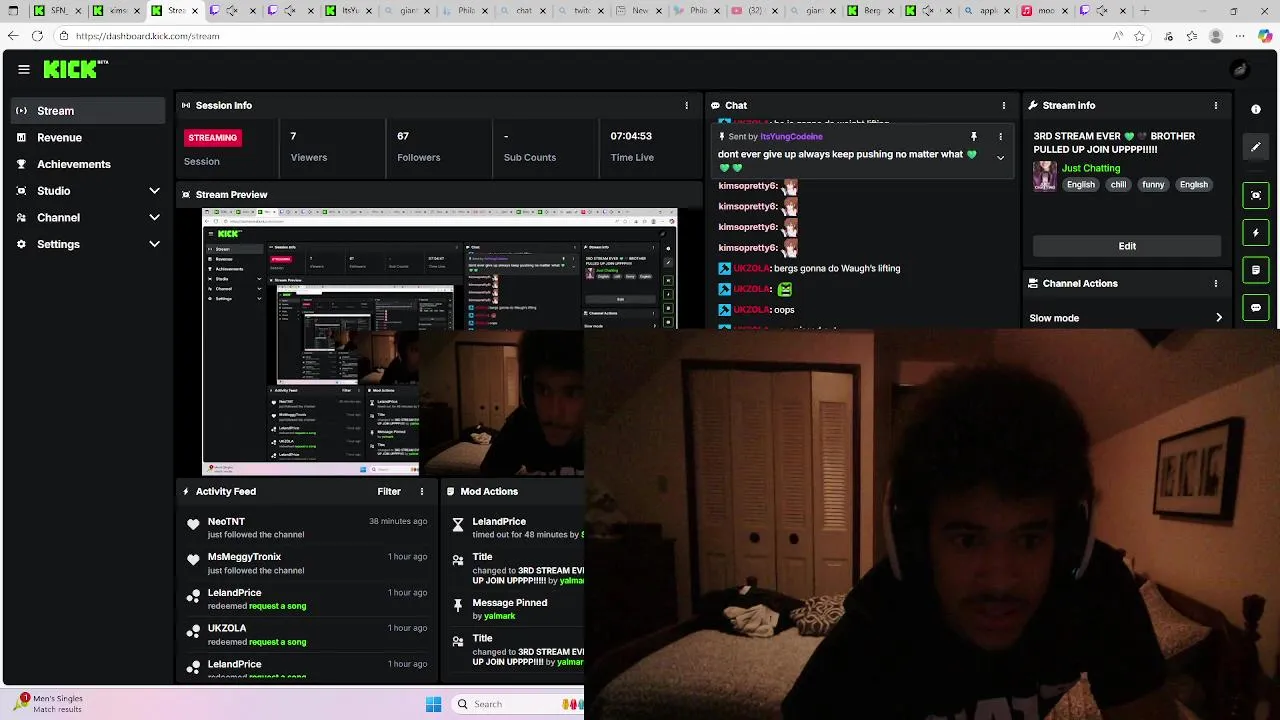Select Revenue in the sidebar

tap(88, 137)
